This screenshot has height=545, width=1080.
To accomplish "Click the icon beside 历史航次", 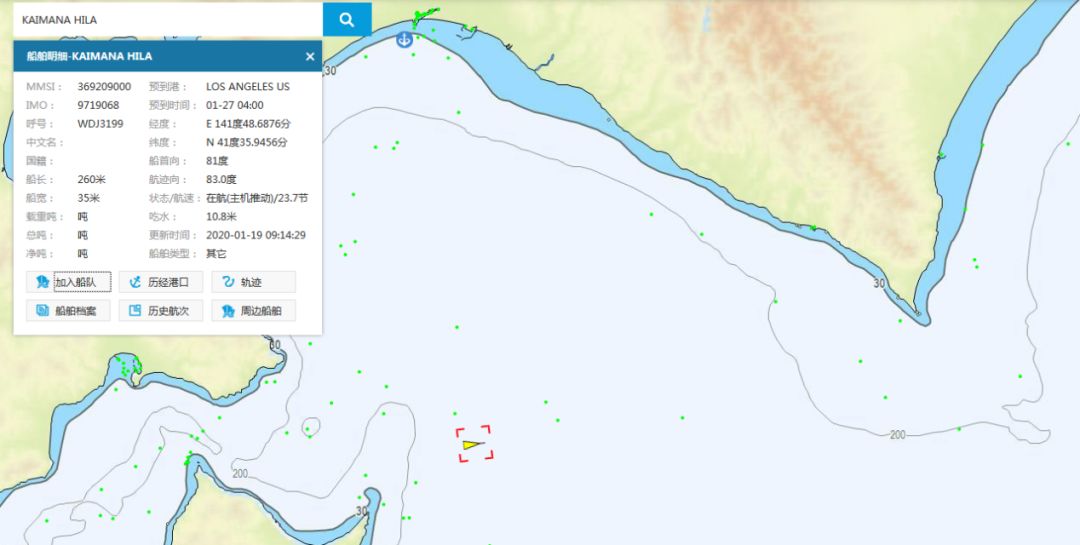I will (135, 311).
